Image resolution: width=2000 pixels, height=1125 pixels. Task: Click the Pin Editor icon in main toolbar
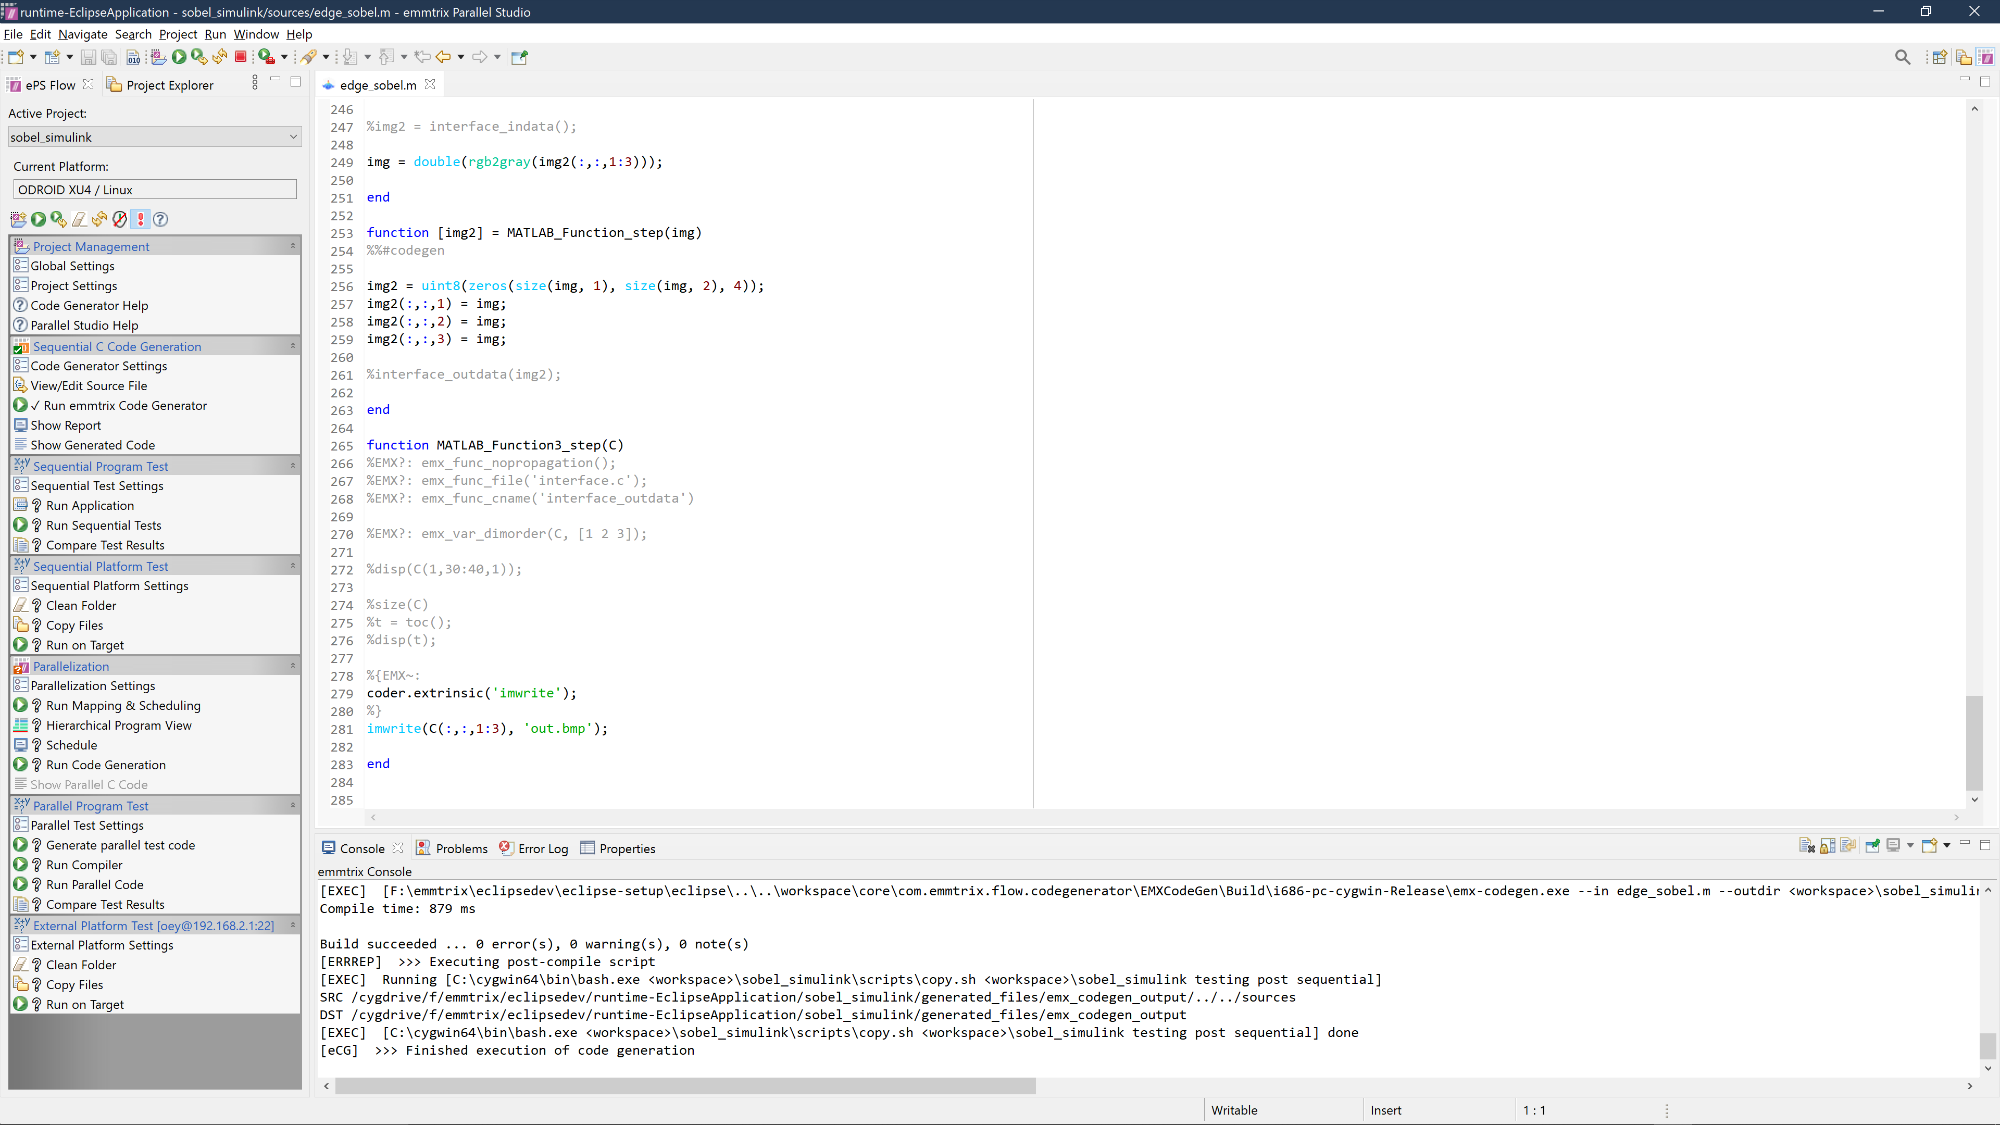(x=519, y=57)
